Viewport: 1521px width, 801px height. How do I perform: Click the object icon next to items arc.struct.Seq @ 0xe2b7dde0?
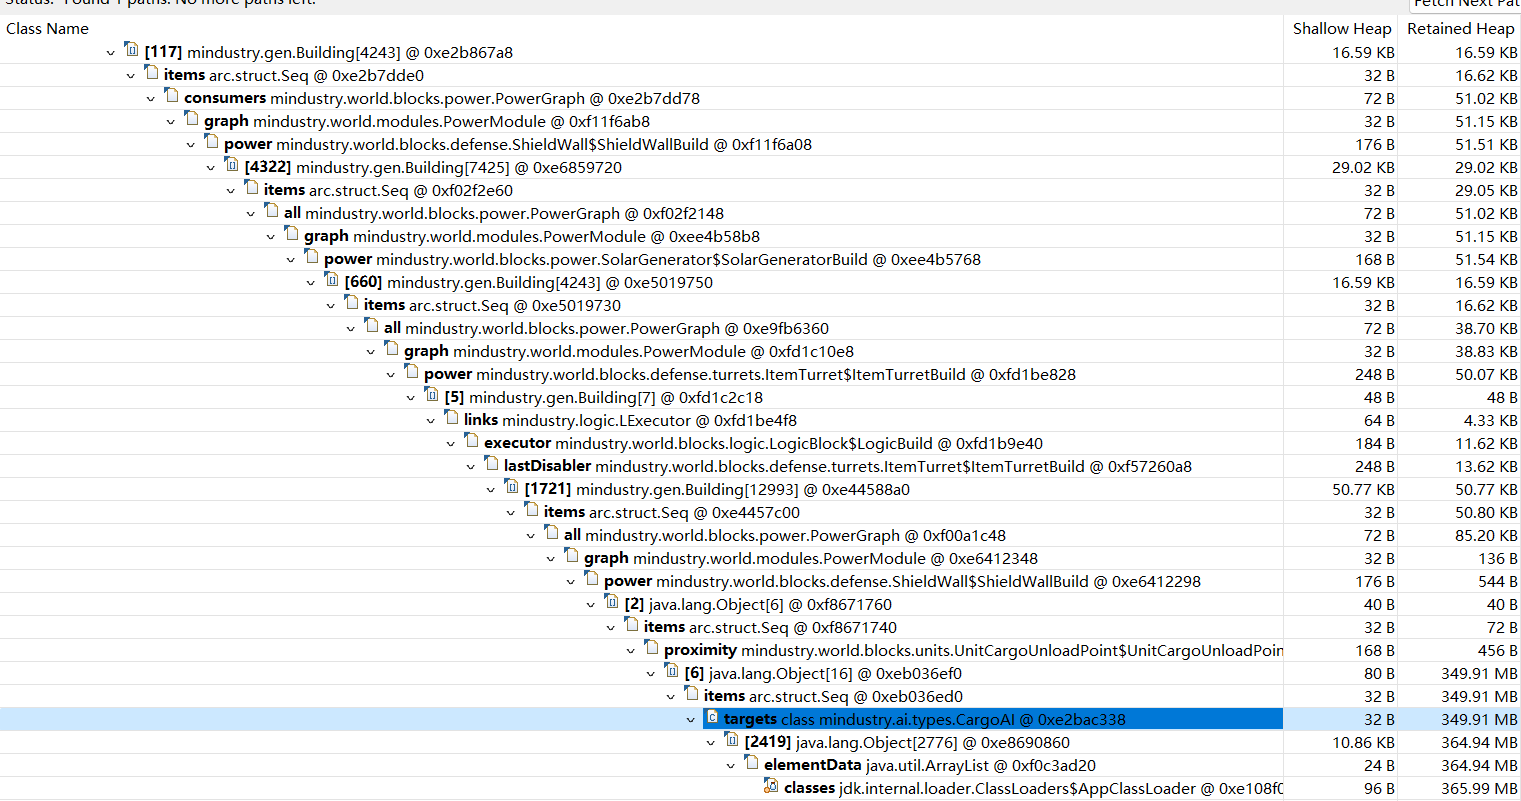point(151,74)
